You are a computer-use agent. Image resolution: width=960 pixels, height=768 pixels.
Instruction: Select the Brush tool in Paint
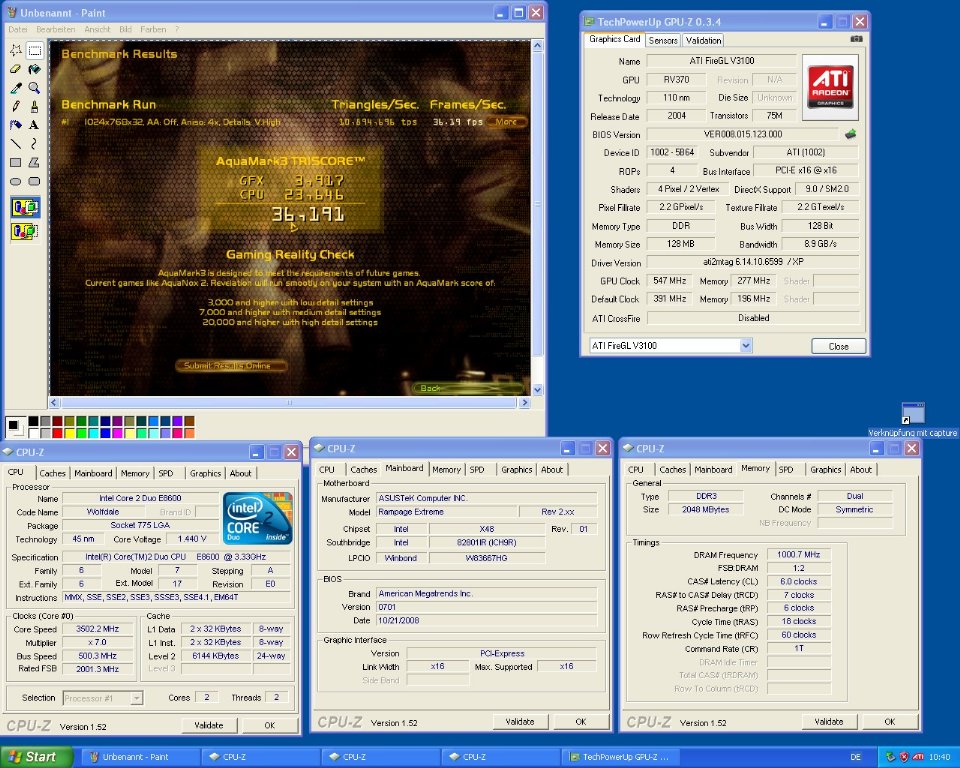34,107
